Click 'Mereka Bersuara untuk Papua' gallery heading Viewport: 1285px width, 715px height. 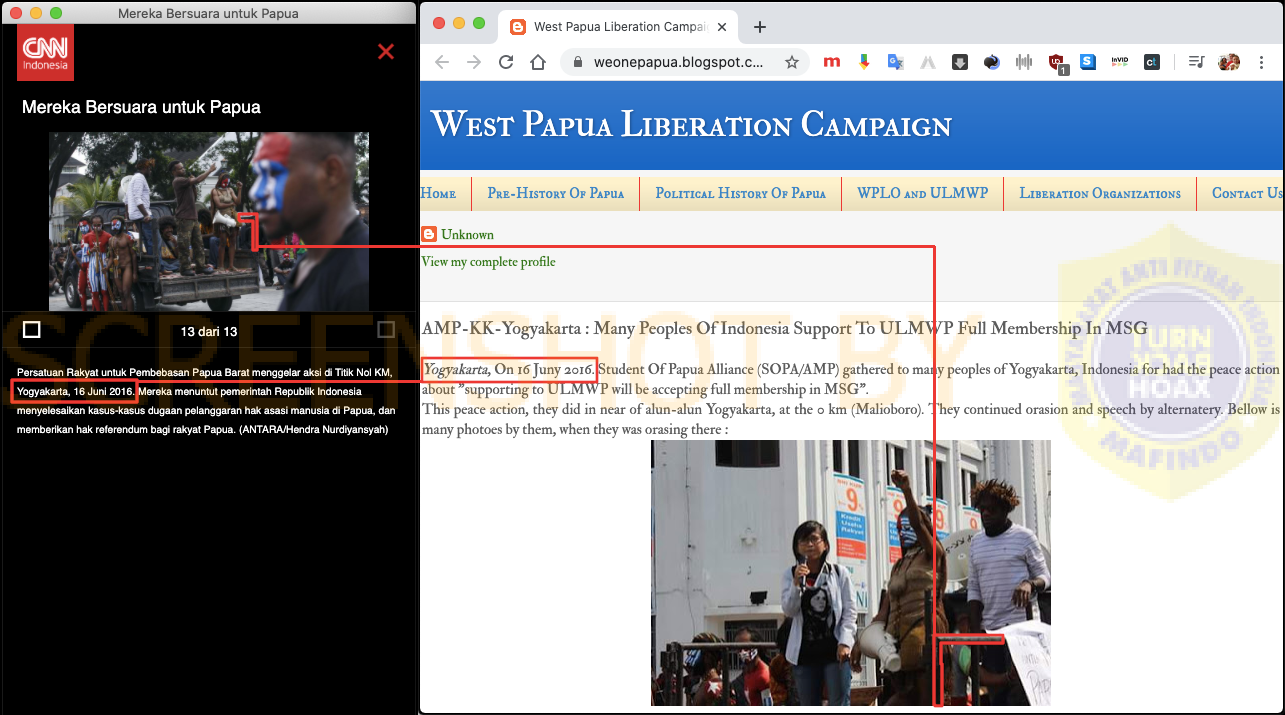141,107
